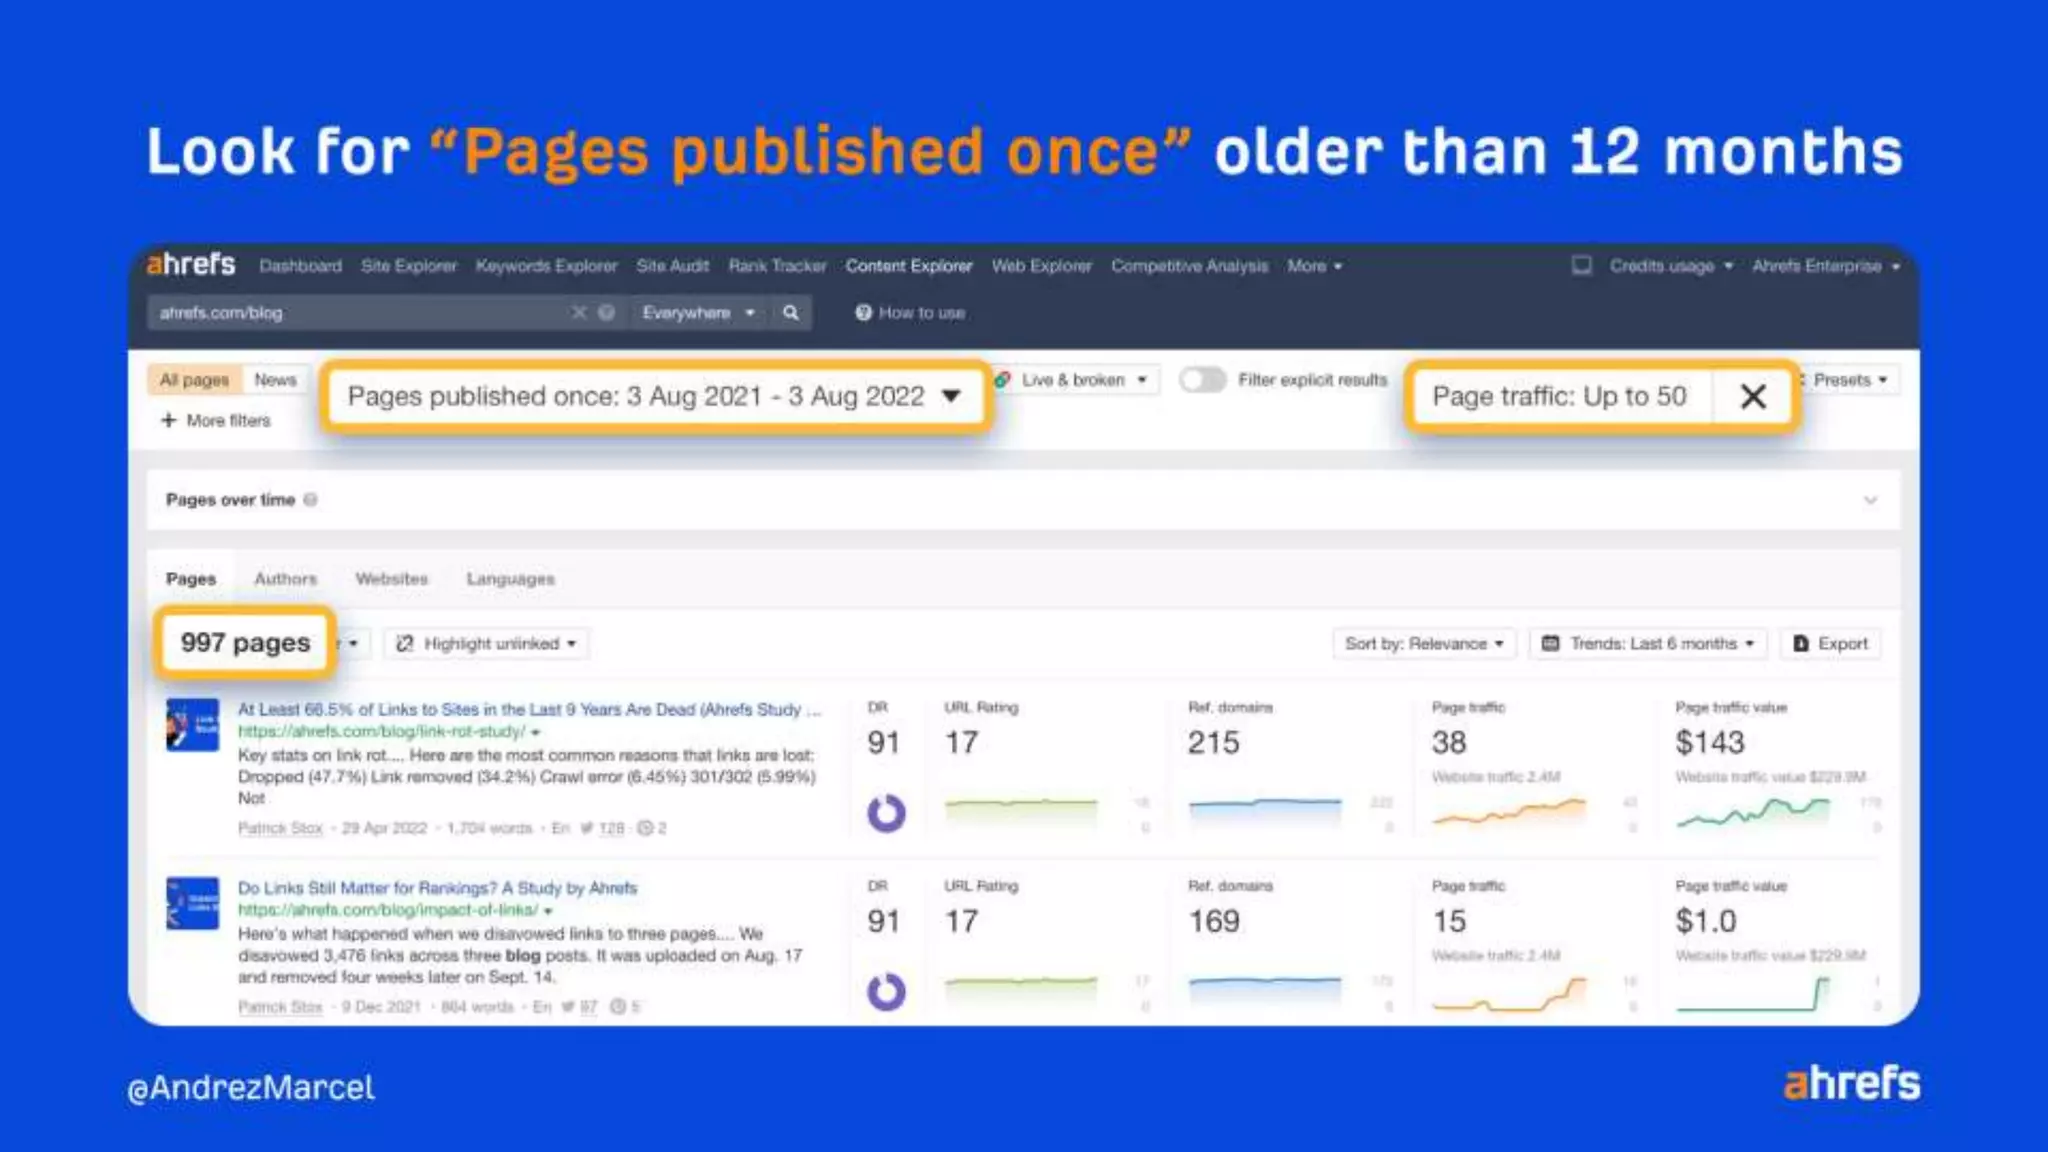The image size is (2048, 1152).
Task: Open the 'Do Links Still Matter for Rankings' title
Action: (x=437, y=888)
